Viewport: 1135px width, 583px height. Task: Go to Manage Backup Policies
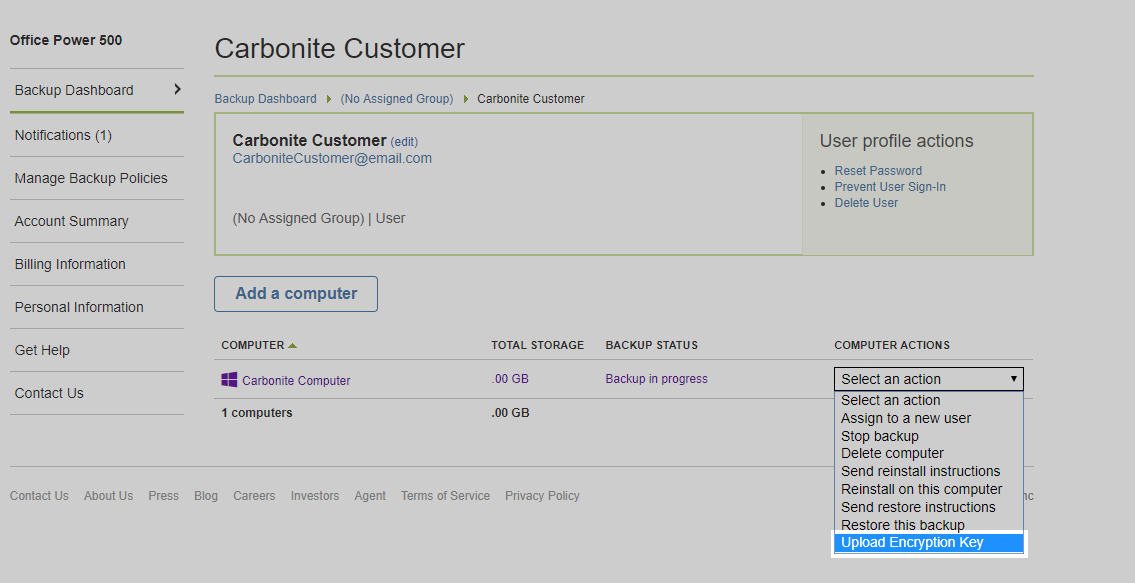click(91, 178)
